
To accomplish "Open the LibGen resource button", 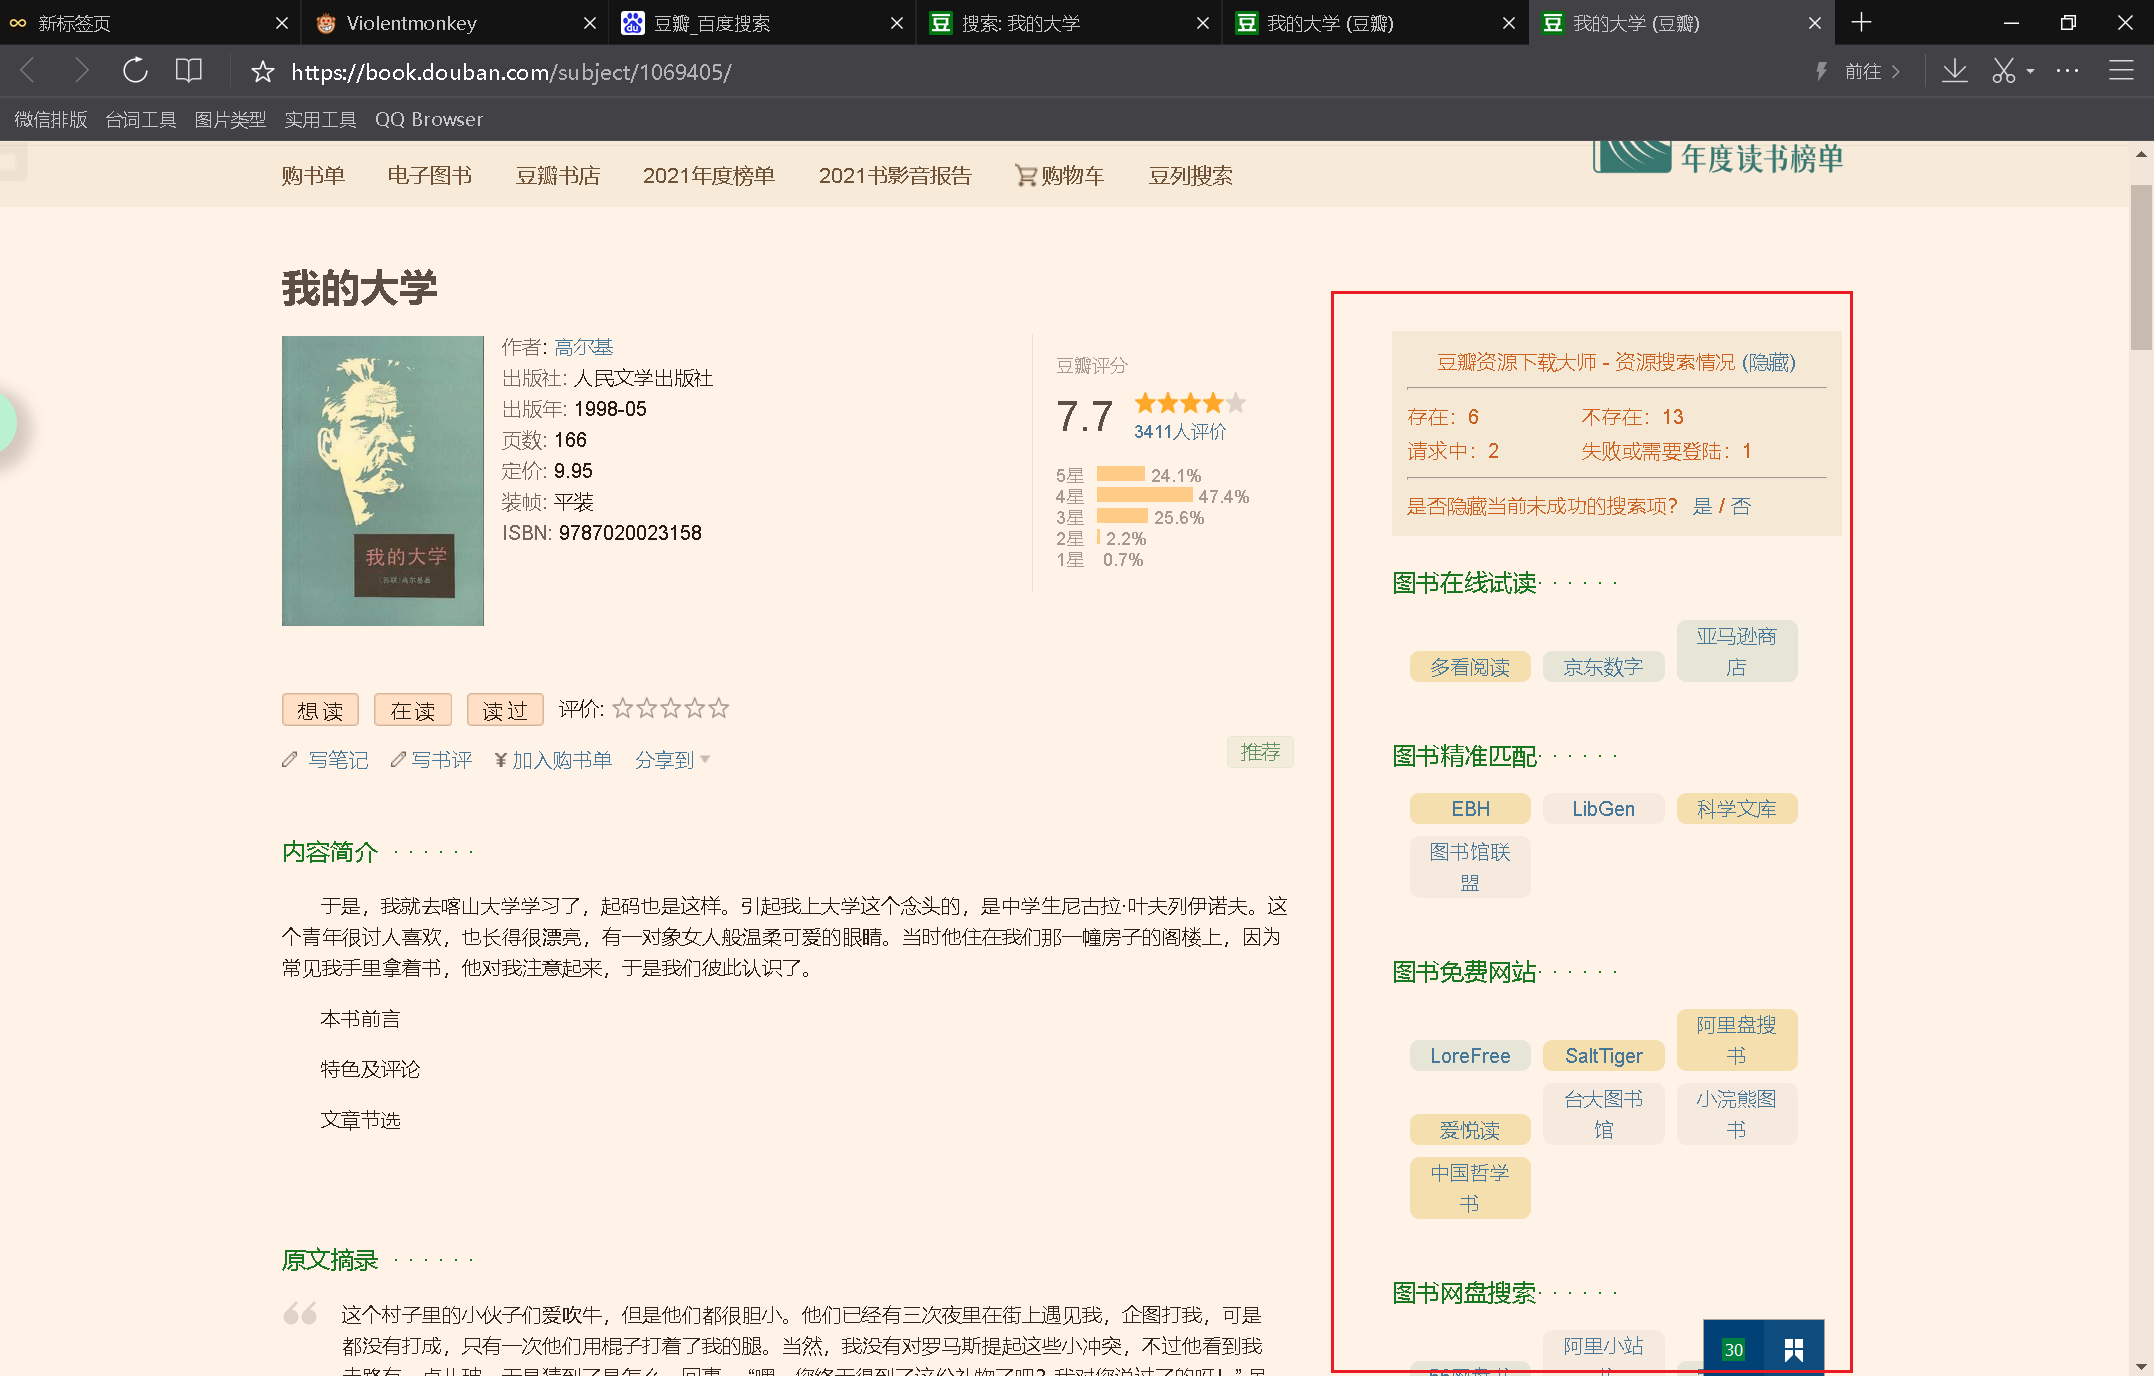I will (1603, 809).
